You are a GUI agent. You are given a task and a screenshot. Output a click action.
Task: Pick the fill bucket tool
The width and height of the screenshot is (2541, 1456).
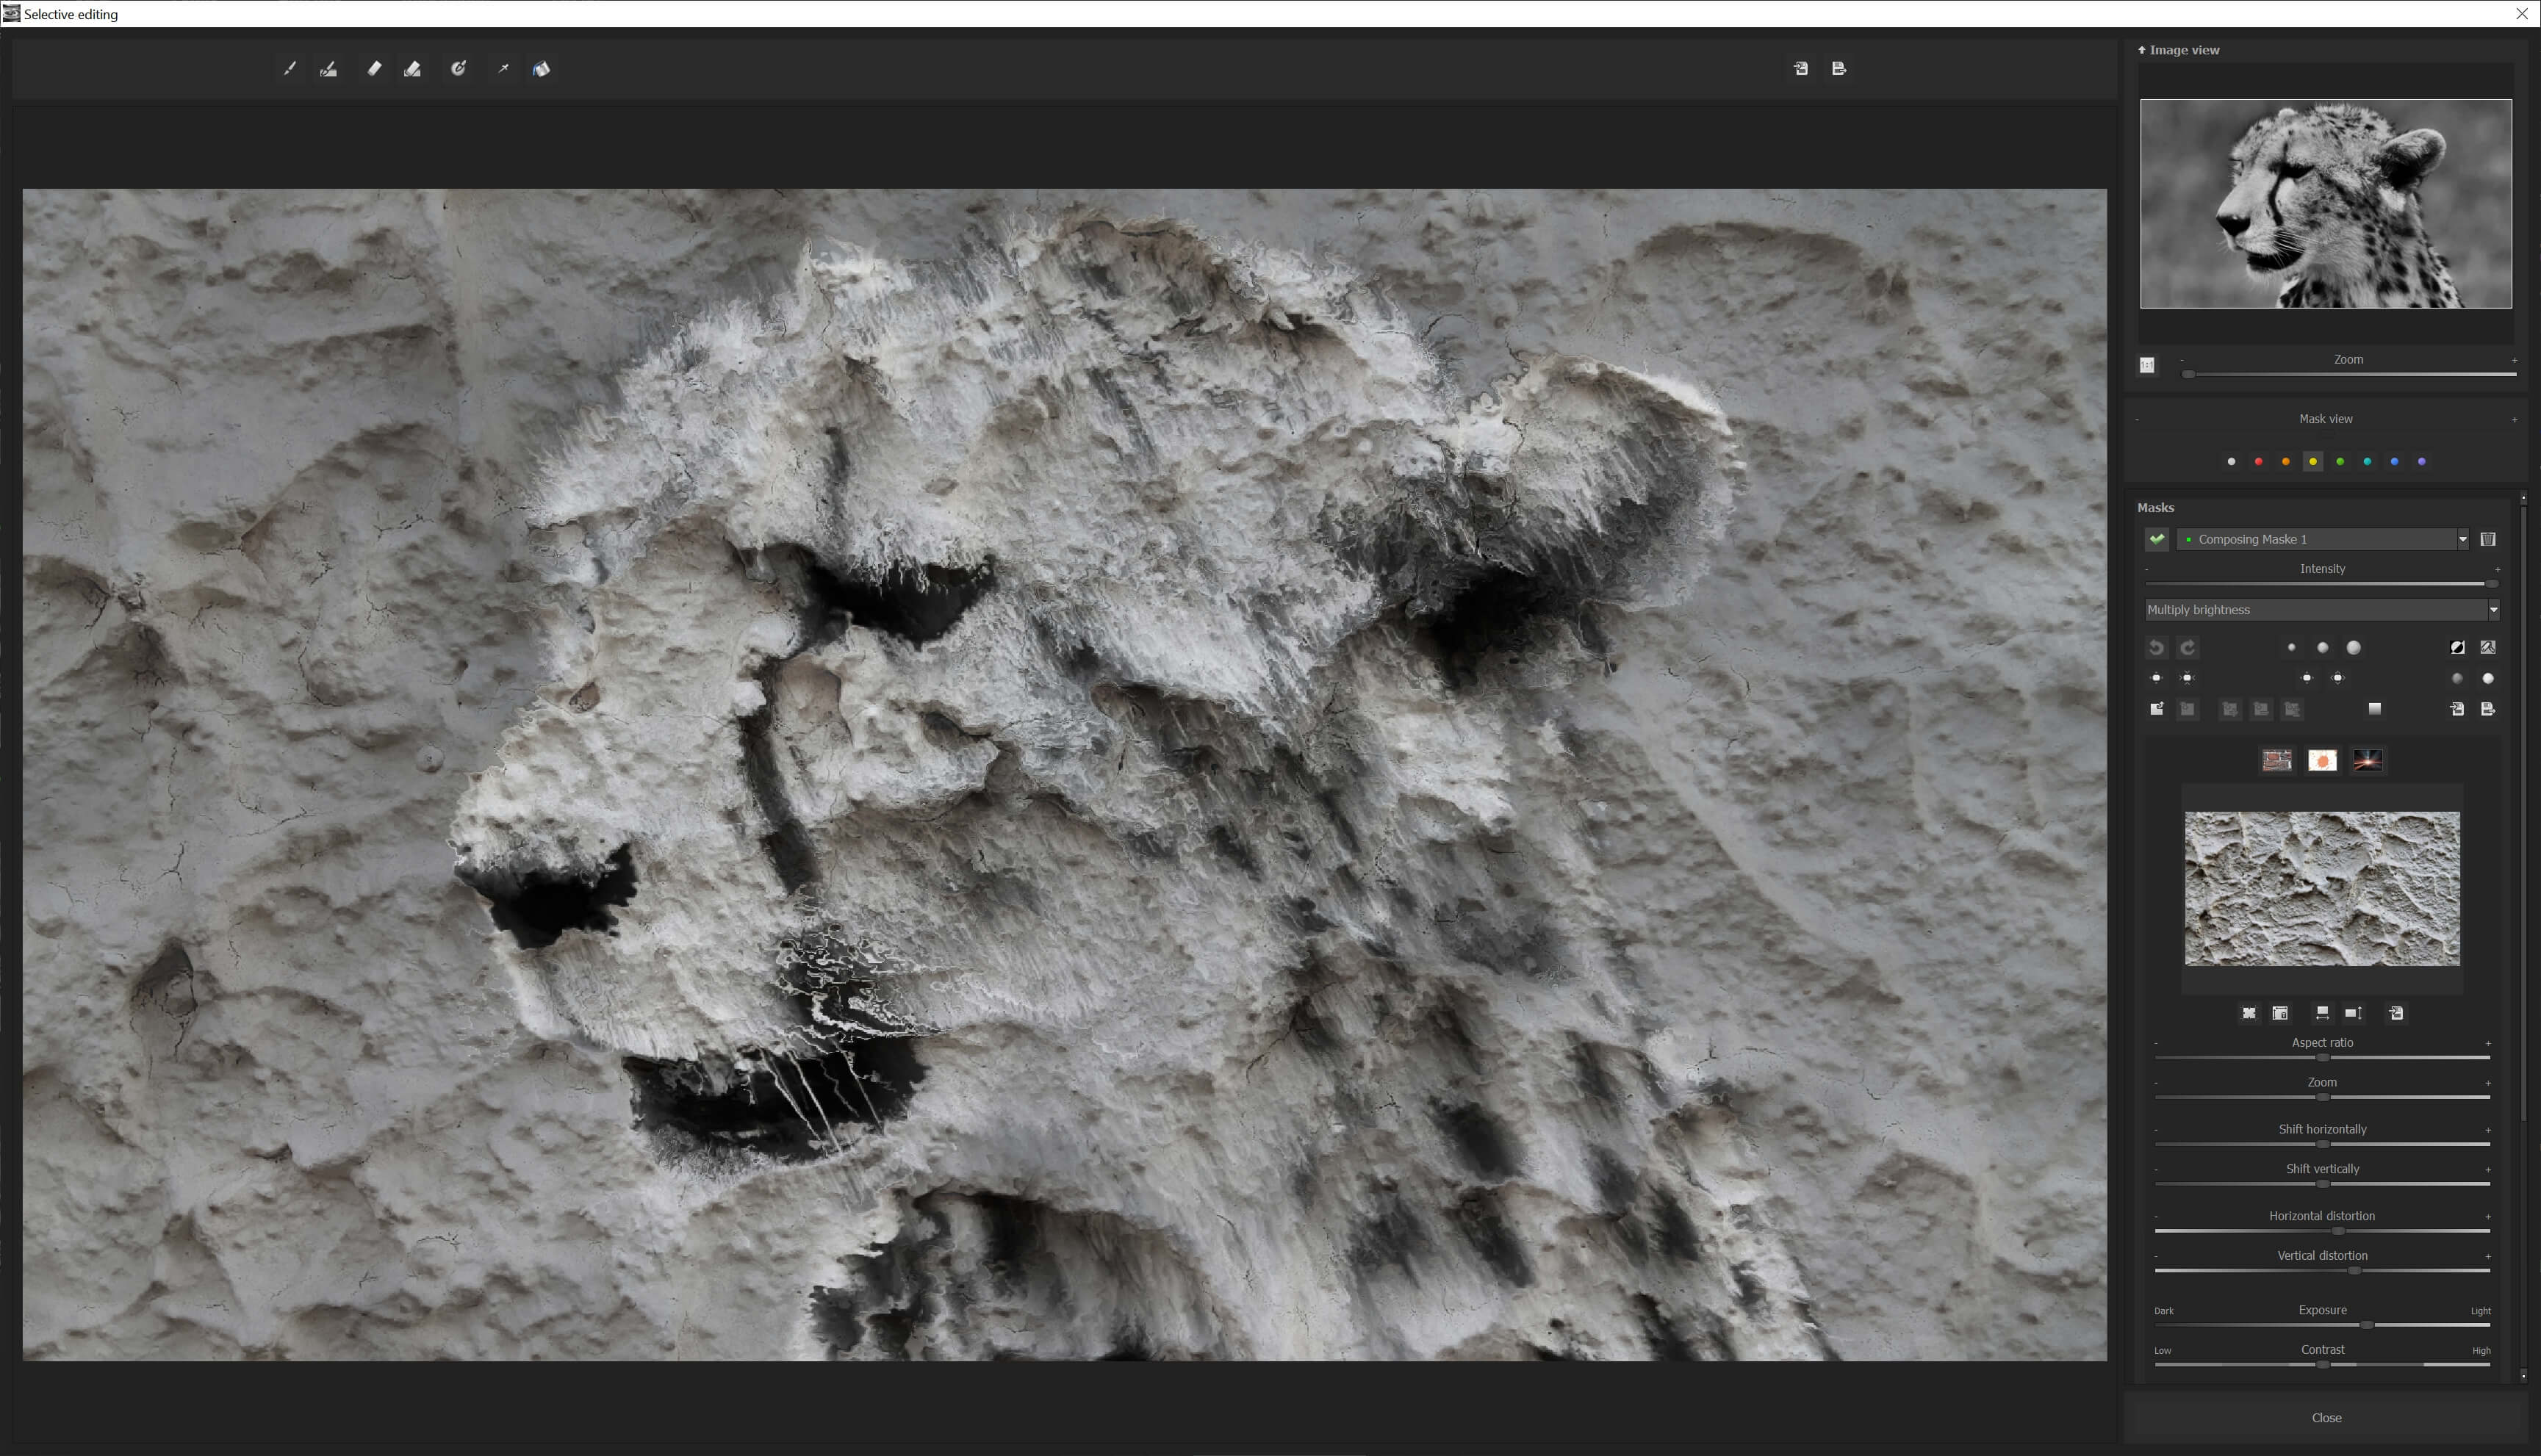coord(541,68)
